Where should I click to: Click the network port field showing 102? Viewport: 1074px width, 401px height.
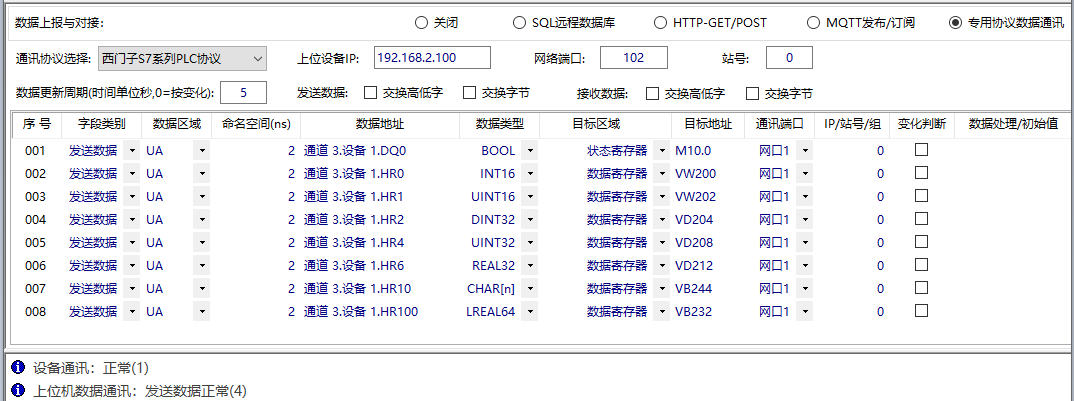[x=633, y=59]
